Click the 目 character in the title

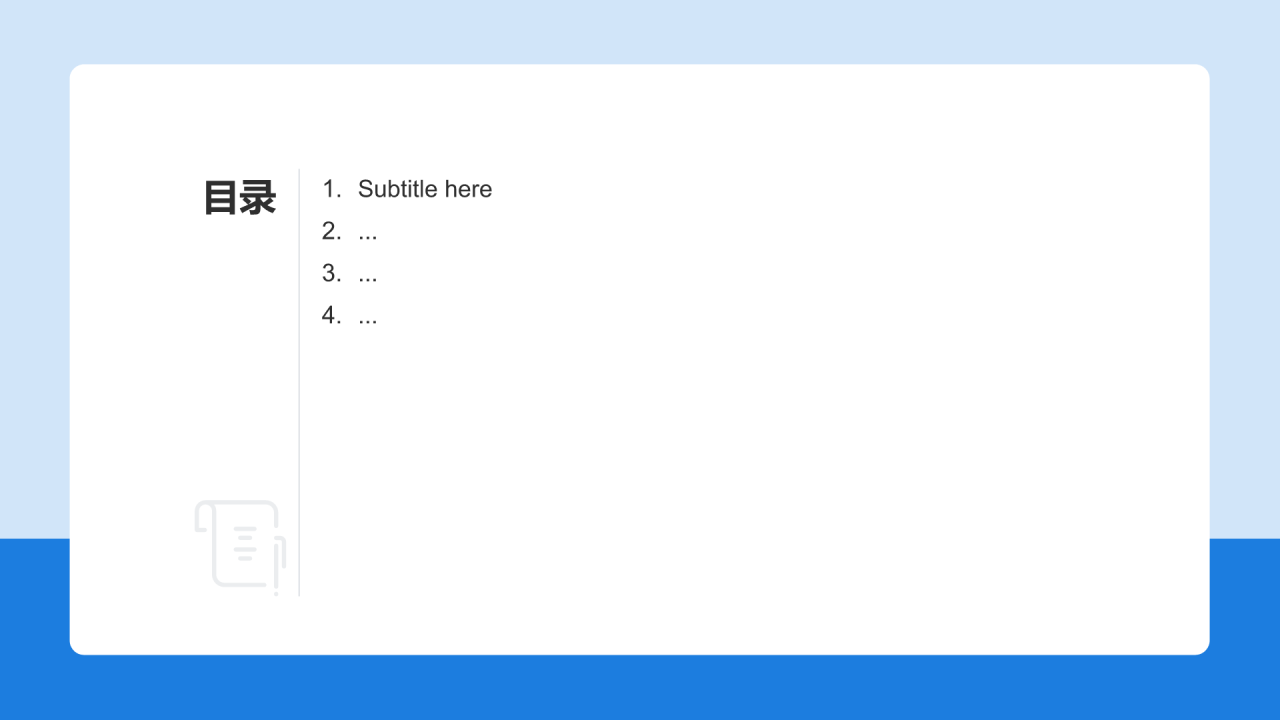pos(221,198)
